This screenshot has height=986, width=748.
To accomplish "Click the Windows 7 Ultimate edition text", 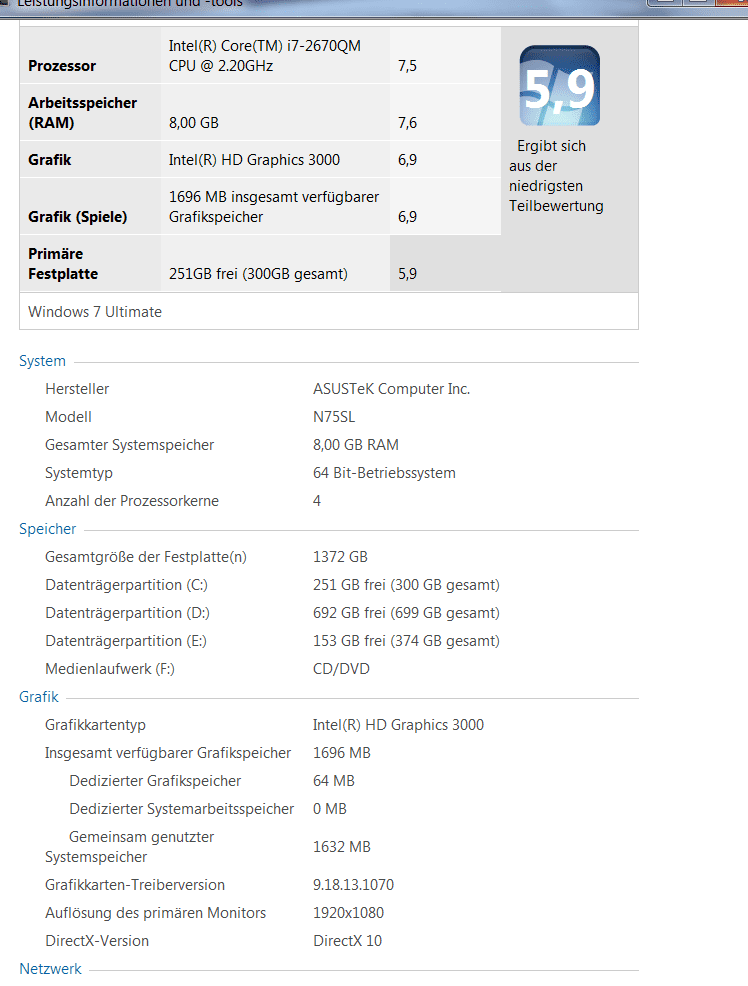I will (x=95, y=311).
